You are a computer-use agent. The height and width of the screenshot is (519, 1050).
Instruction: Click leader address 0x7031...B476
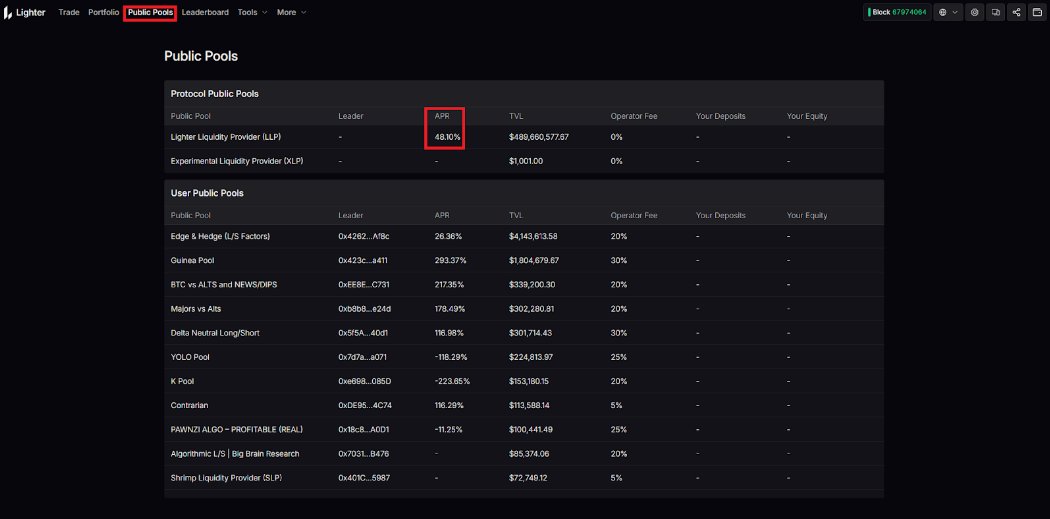(x=364, y=453)
